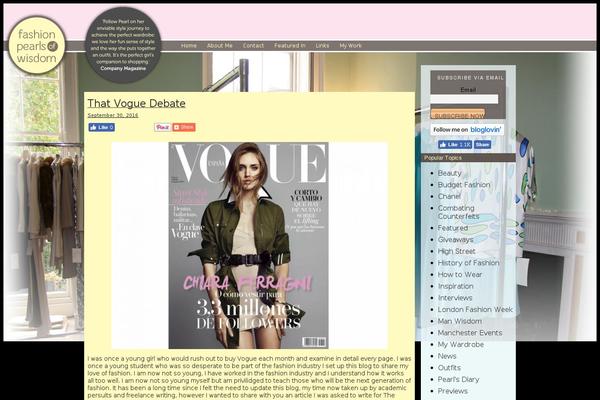This screenshot has height=400, width=600.
Task: Click the Company Magazine quote text
Action: click(123, 69)
